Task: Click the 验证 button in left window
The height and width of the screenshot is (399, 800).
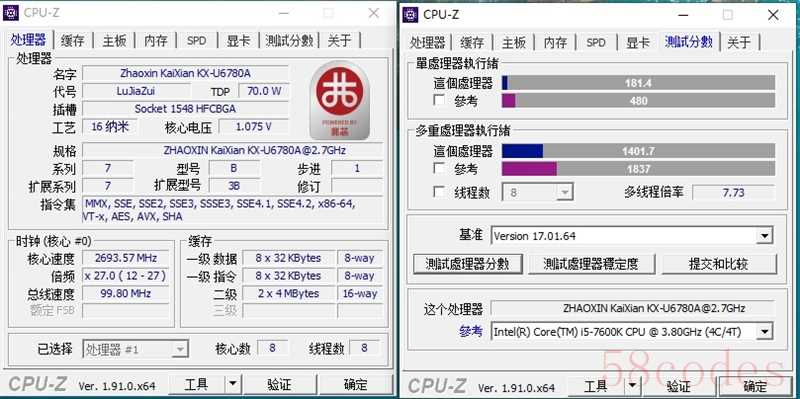Action: click(279, 384)
